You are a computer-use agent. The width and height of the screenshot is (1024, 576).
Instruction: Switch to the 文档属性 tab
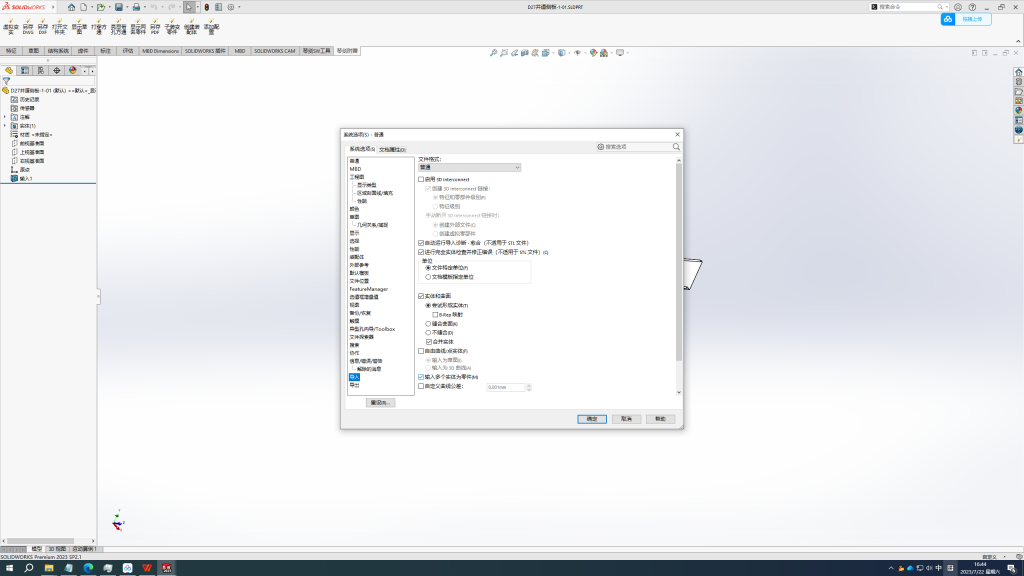tap(392, 149)
